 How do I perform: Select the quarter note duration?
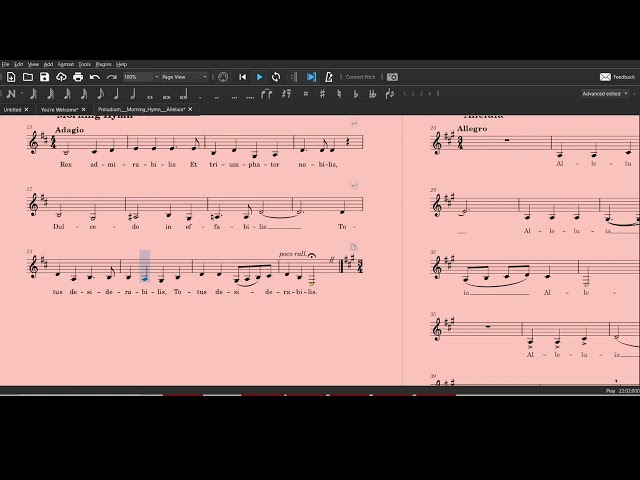pos(117,94)
